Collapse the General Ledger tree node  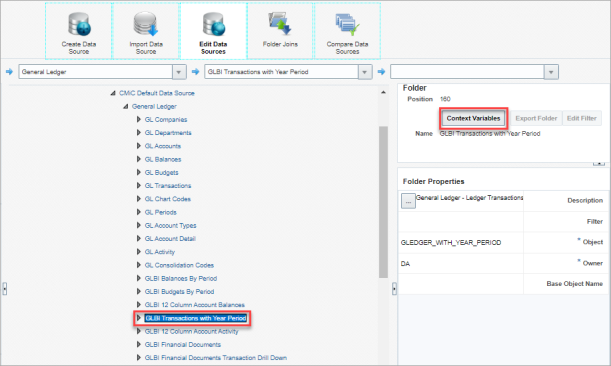coord(125,106)
